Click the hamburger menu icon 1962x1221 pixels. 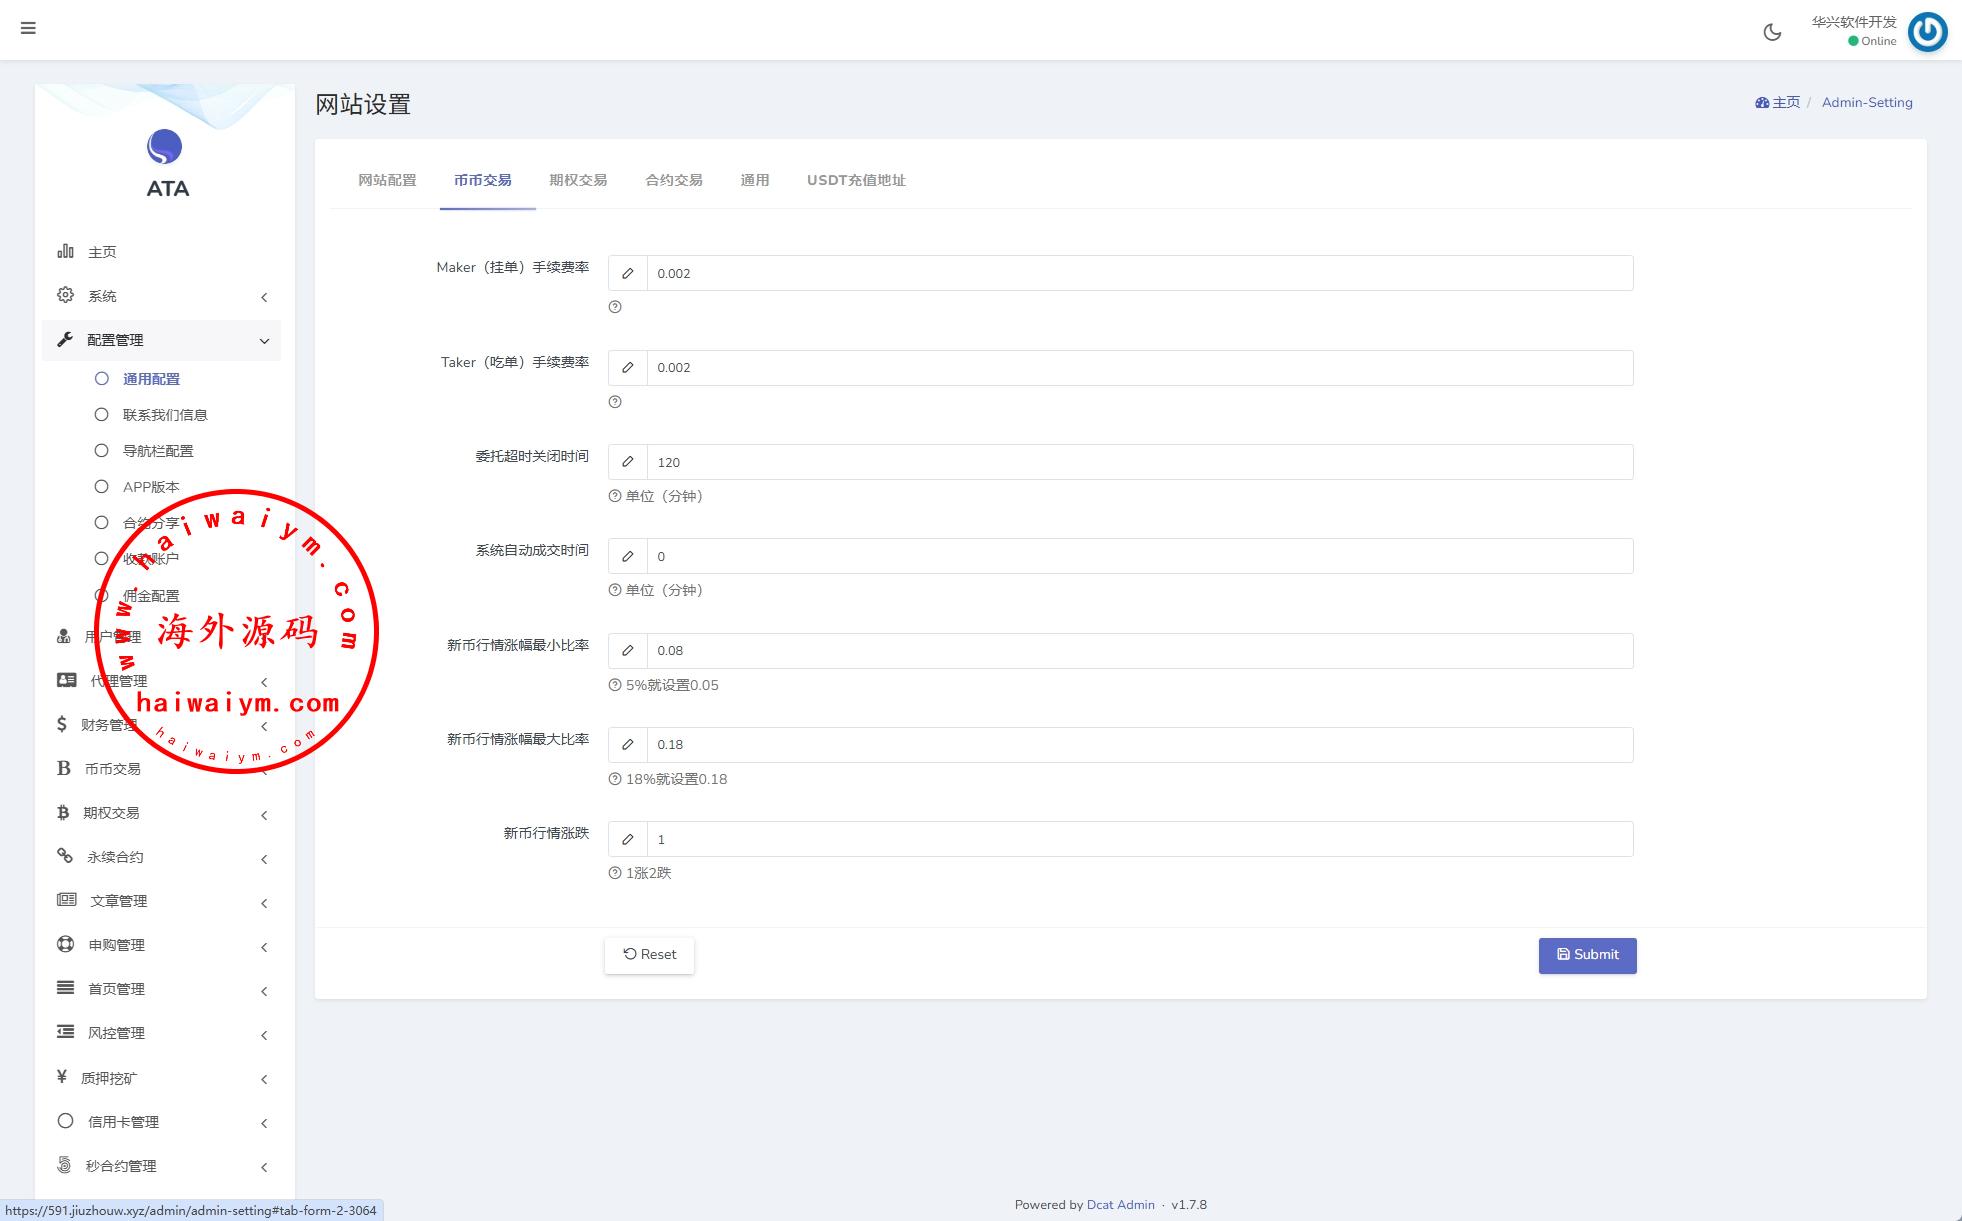coord(28,28)
